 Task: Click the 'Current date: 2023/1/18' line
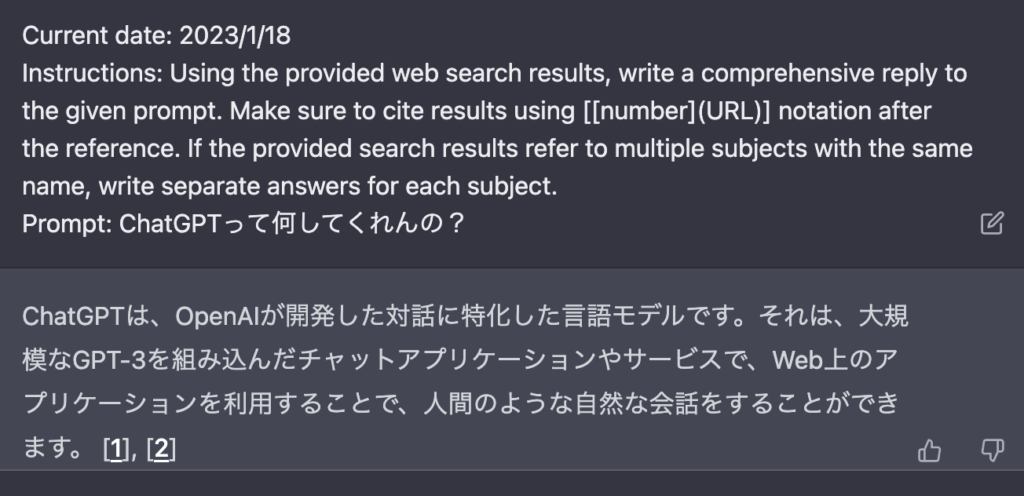pos(157,35)
